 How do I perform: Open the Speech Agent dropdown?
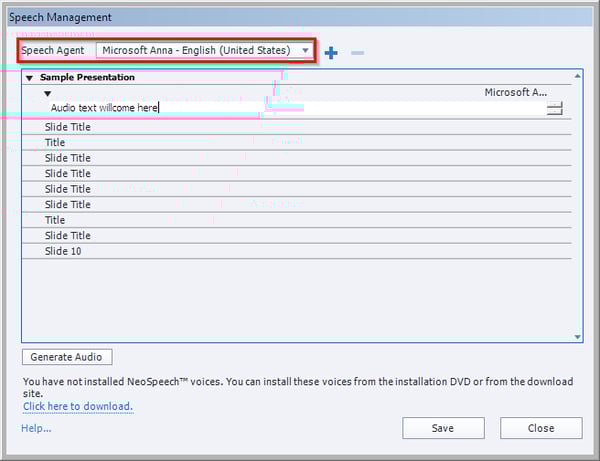204,50
